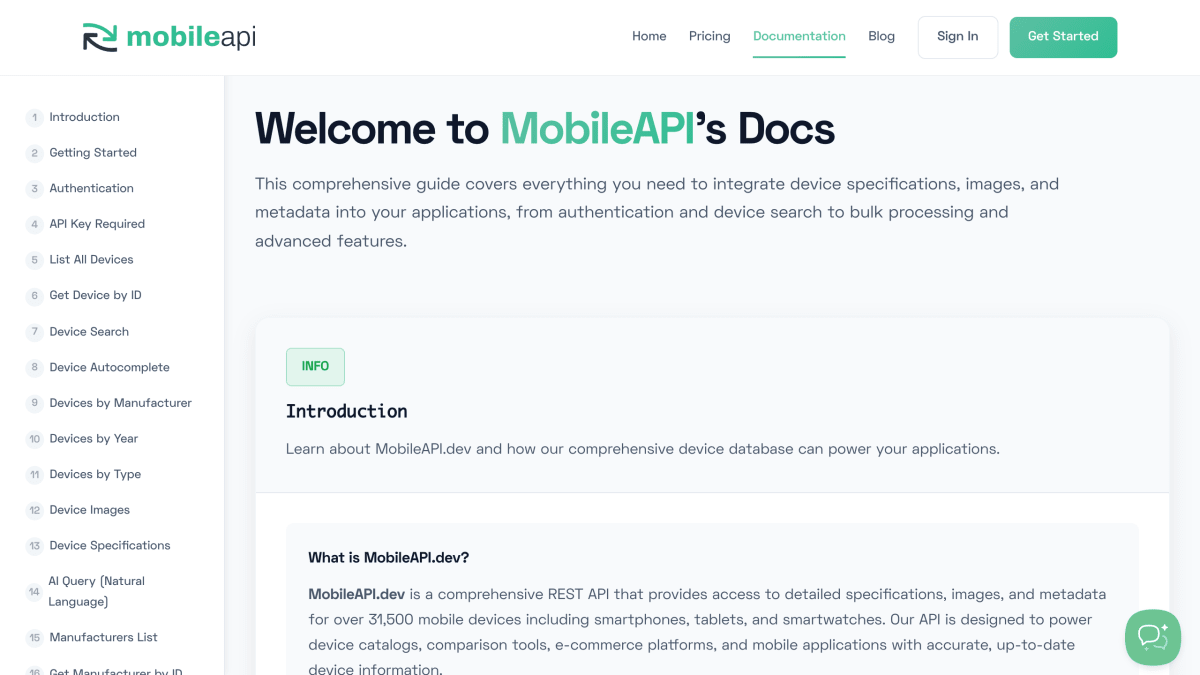Click the Introduction card heading

coord(346,411)
